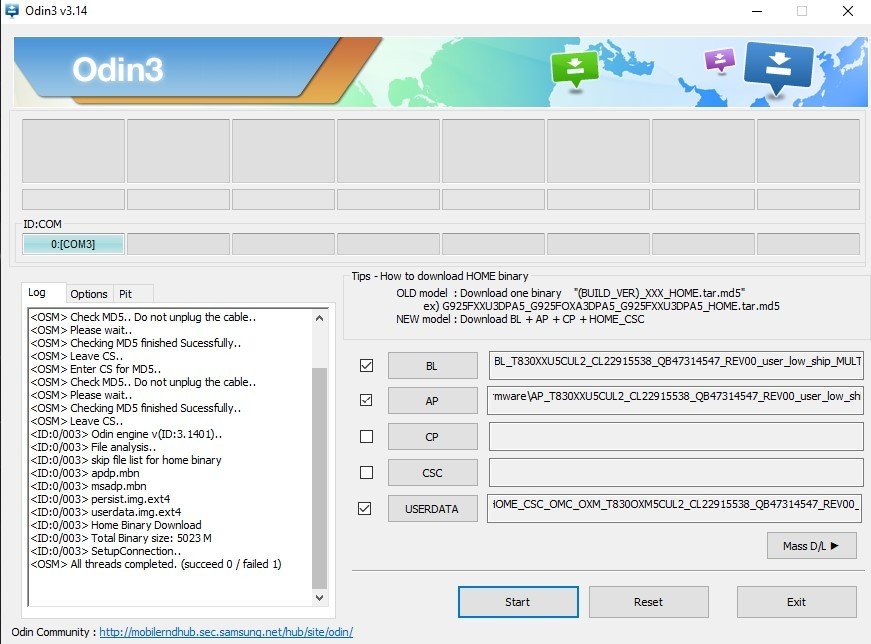Click the empty CP file path field
Screen dimensions: 871x644
(675, 437)
